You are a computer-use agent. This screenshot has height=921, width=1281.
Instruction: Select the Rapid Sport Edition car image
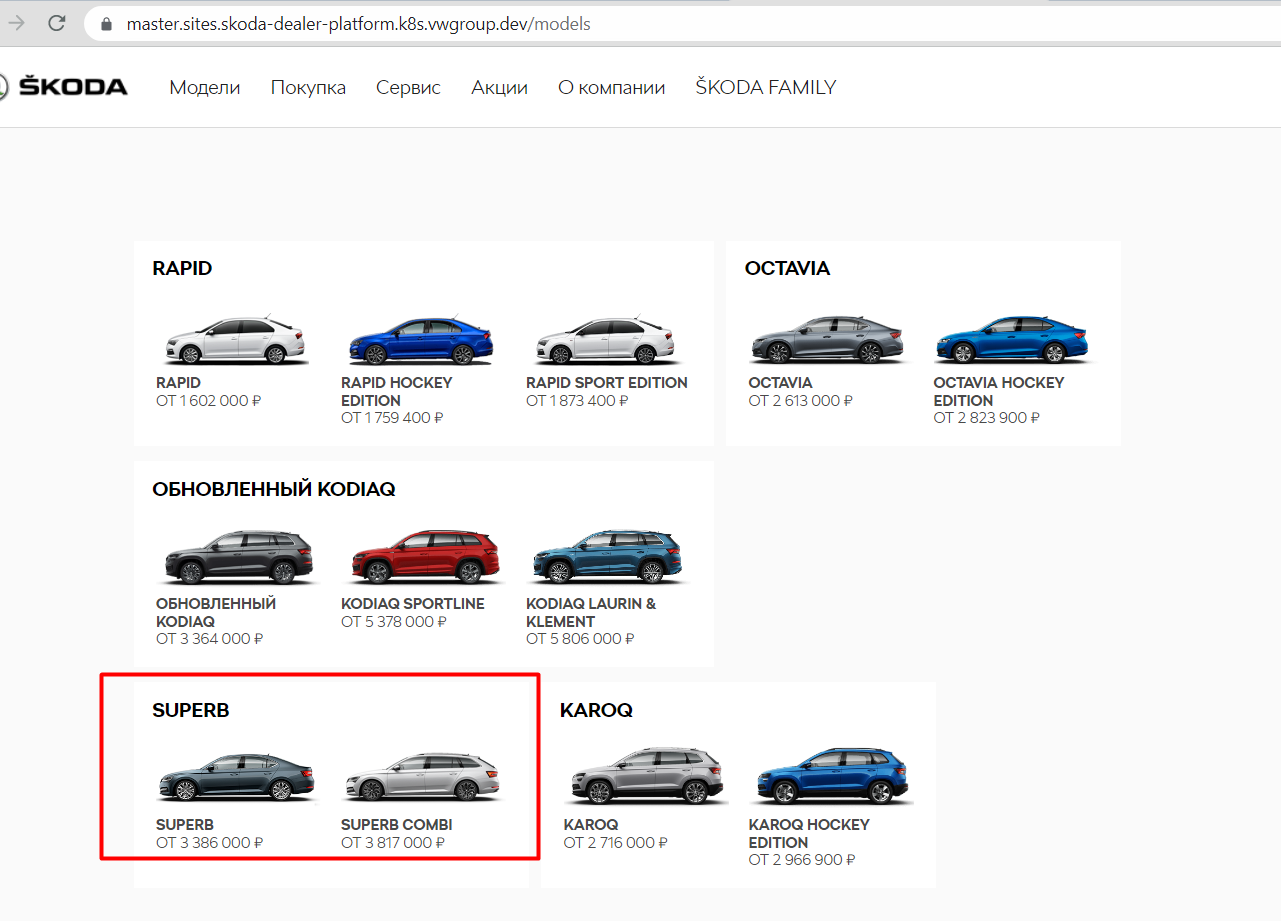606,341
